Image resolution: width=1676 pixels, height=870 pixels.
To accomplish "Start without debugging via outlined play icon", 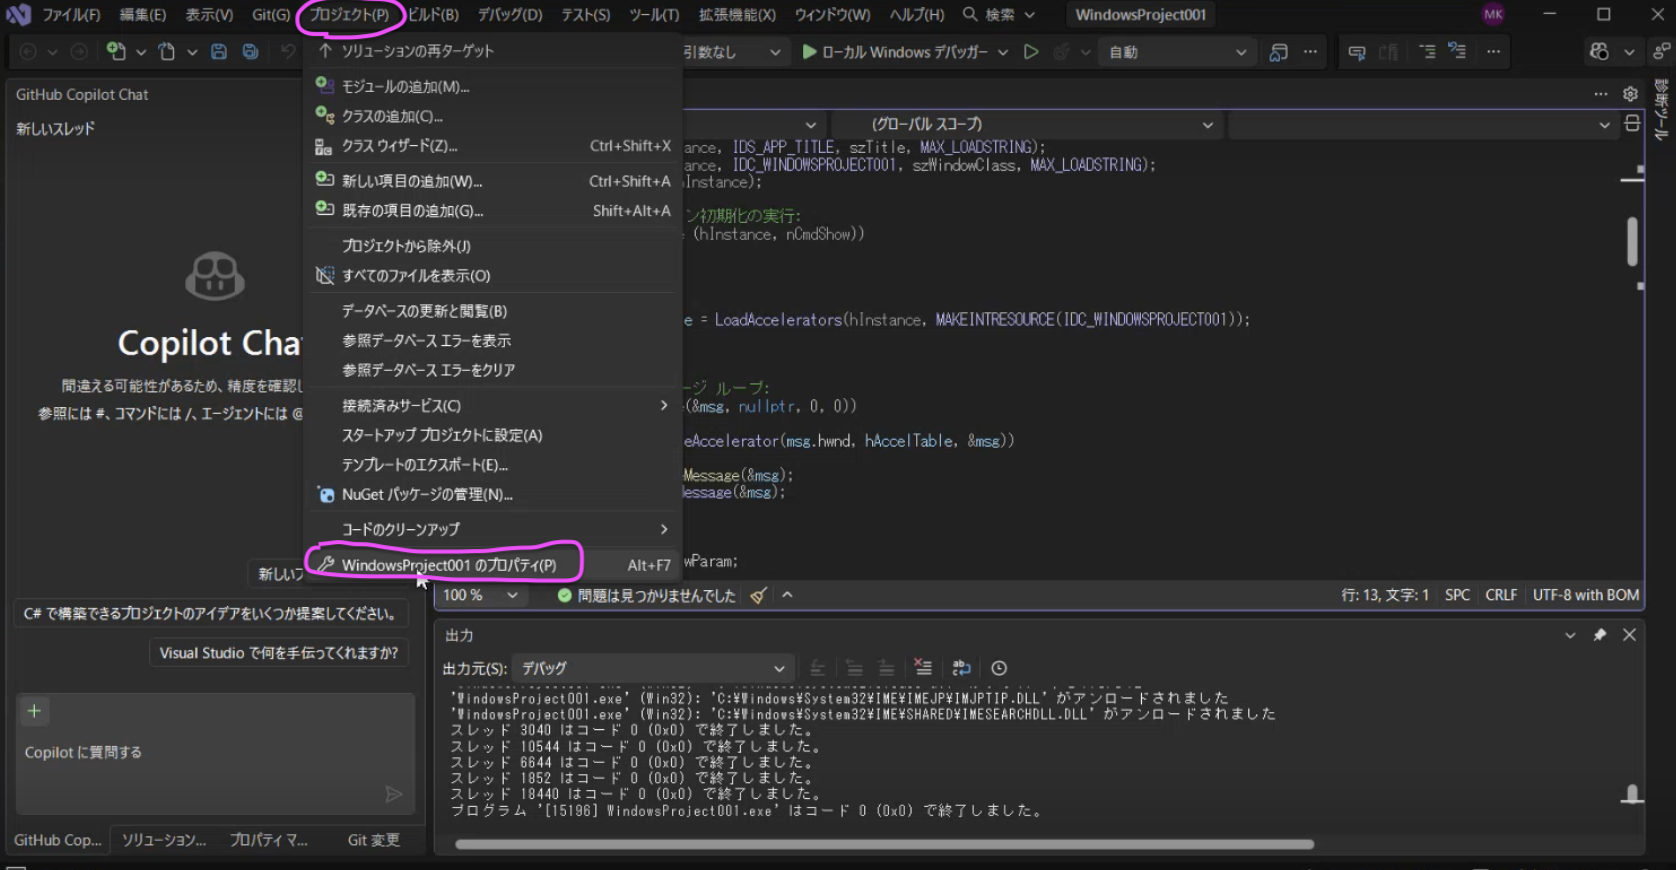I will [1031, 51].
